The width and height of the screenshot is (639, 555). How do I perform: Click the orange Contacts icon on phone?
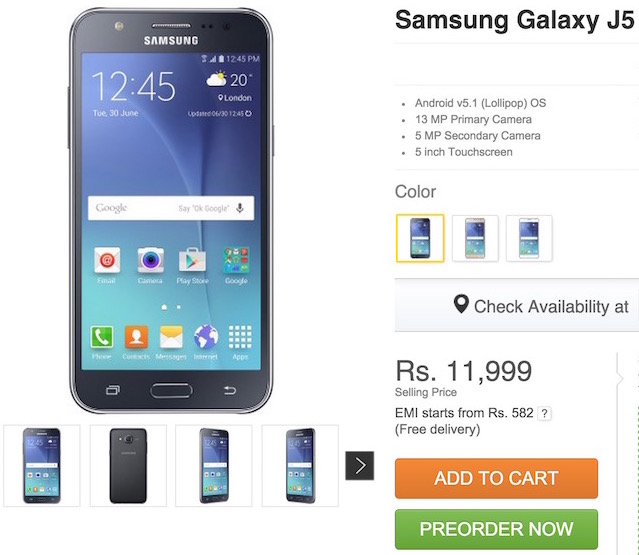136,337
